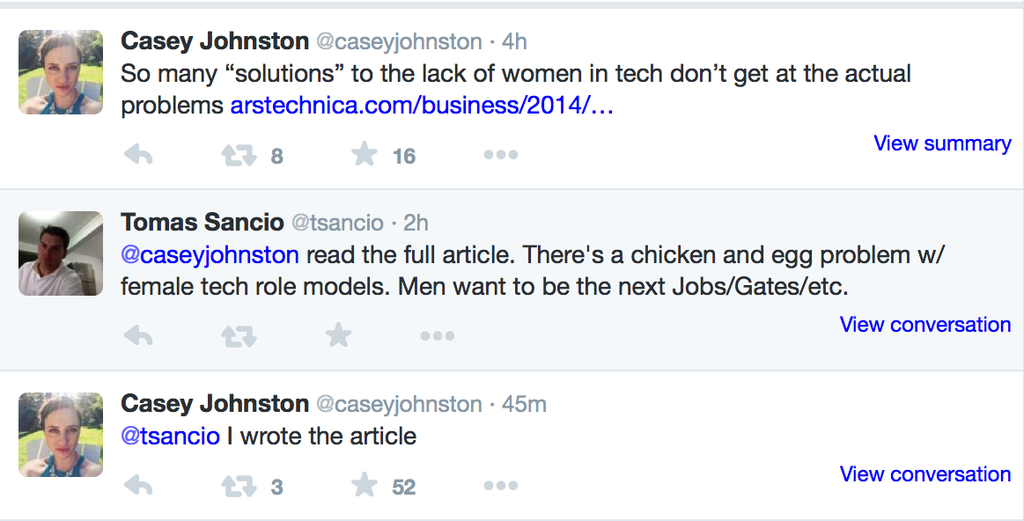The height and width of the screenshot is (521, 1024).
Task: Open the arstechnica.com article link
Action: coord(421,105)
